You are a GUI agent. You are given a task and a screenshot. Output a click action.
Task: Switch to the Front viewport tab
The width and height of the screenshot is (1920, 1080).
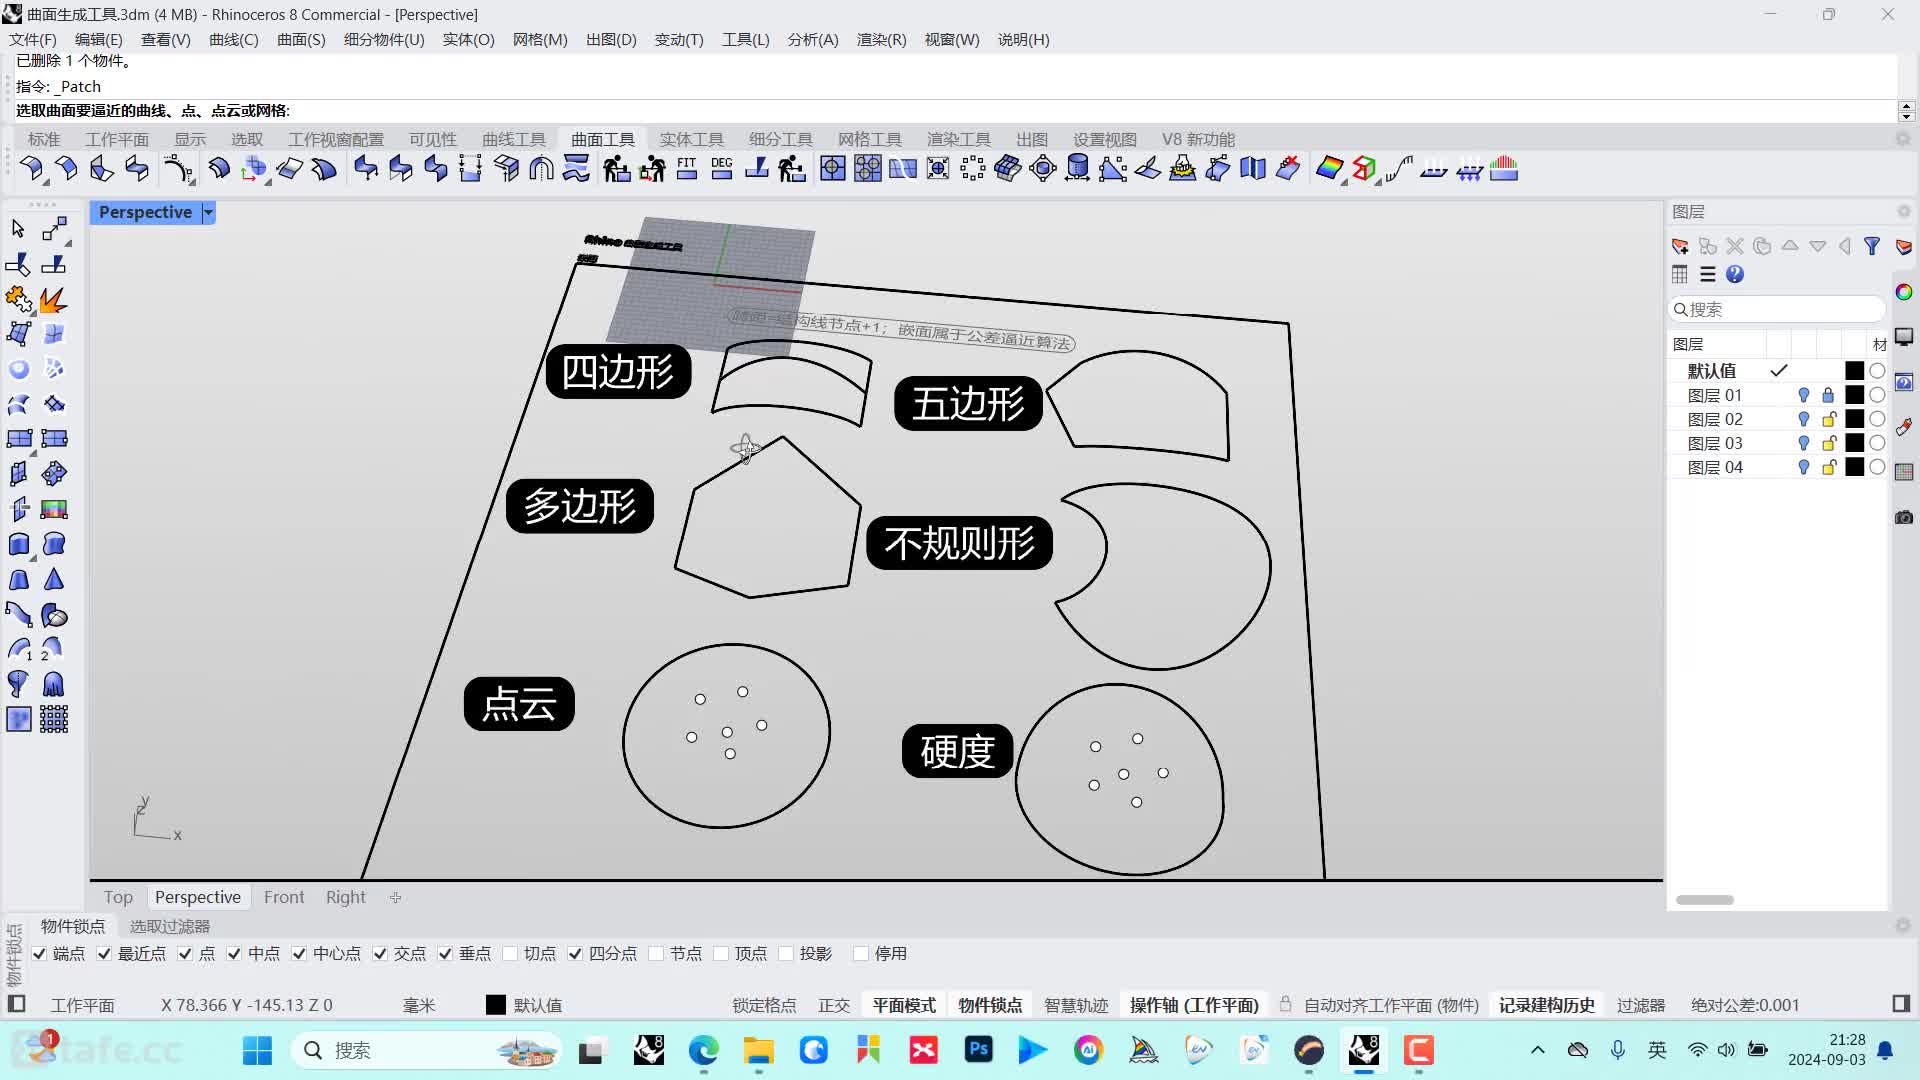coord(284,897)
